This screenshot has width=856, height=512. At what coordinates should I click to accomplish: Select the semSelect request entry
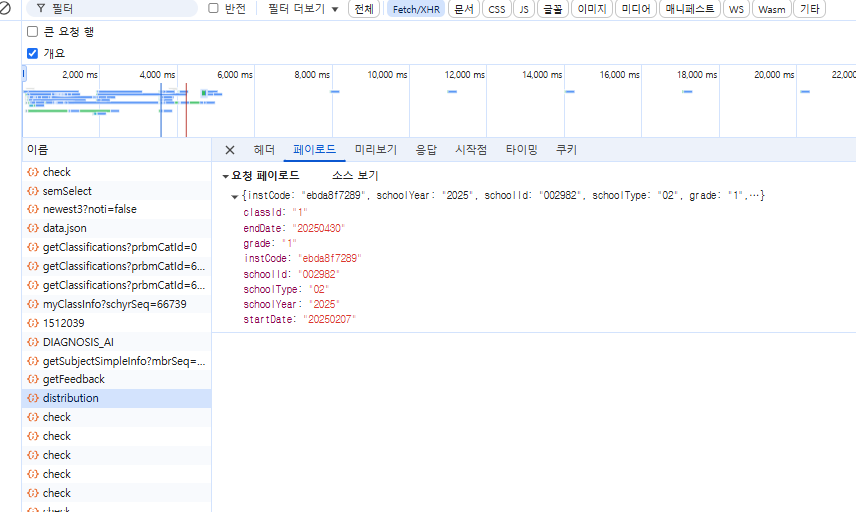67,191
